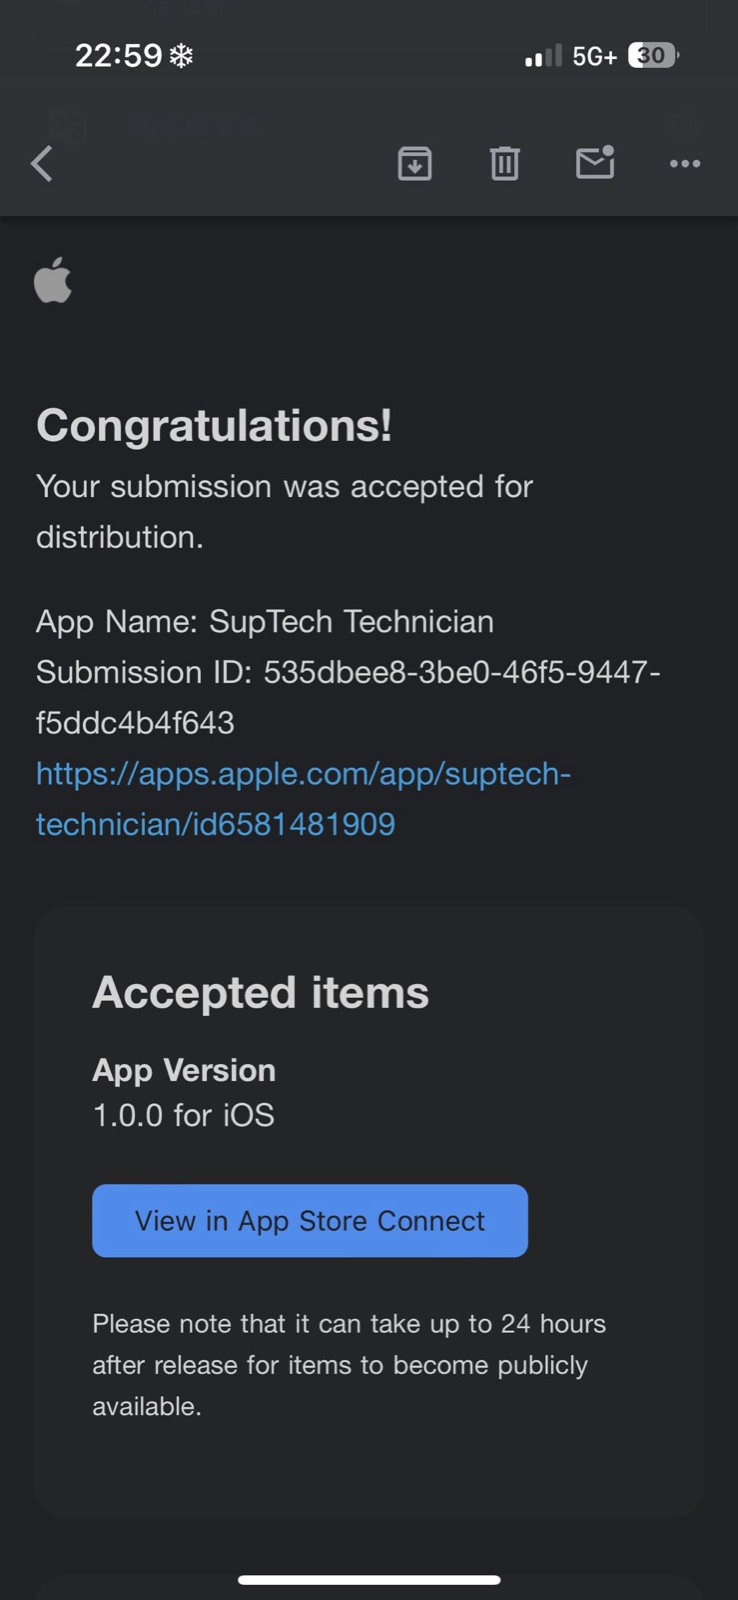This screenshot has height=1600, width=738.
Task: Open the three-dot more options menu
Action: pos(685,163)
